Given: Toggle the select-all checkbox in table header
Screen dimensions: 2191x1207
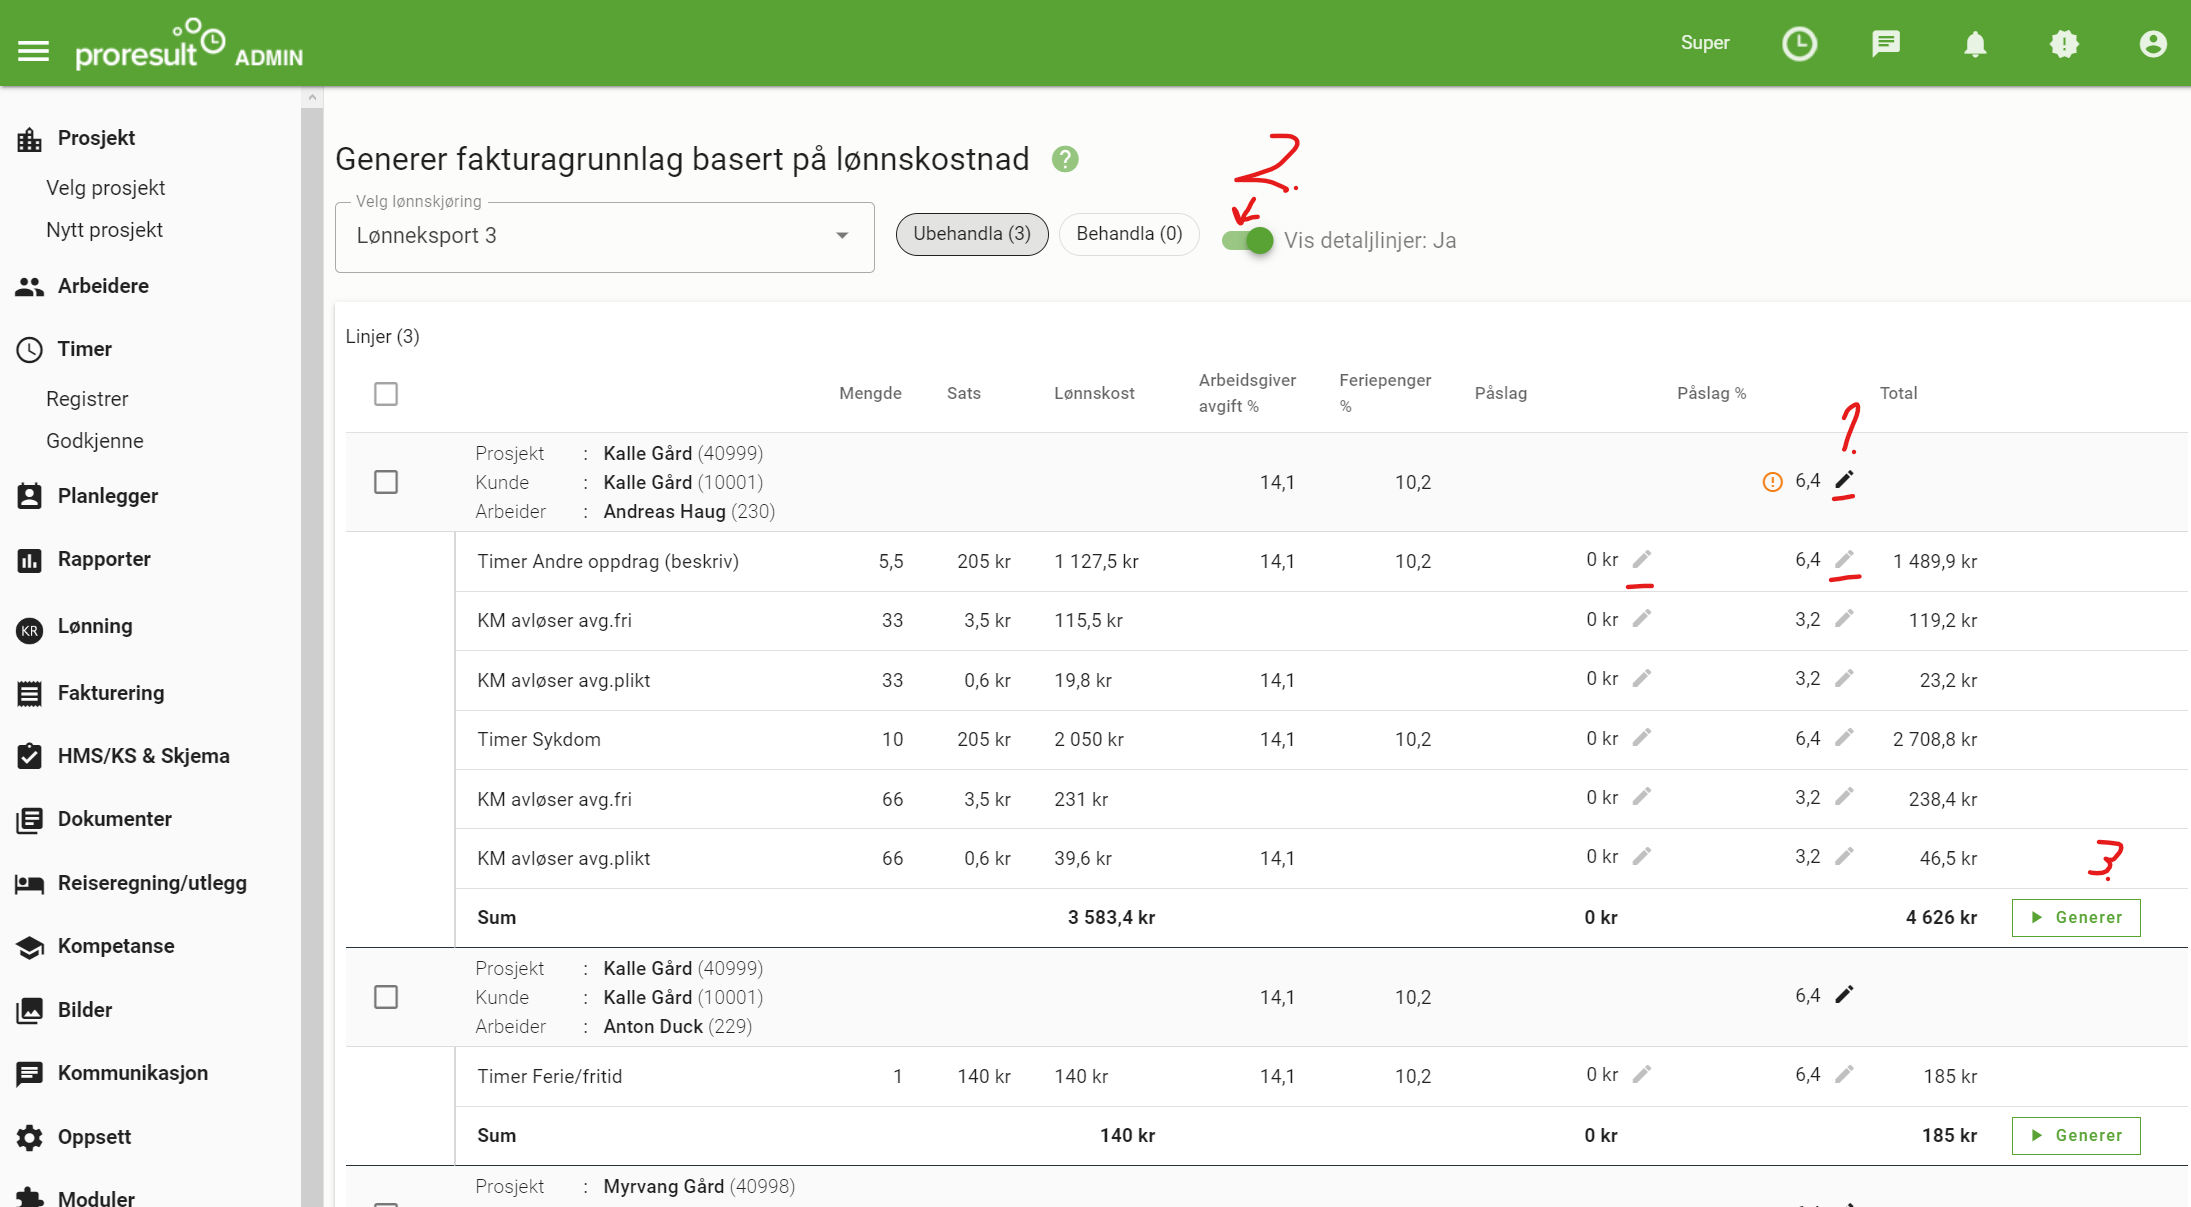Looking at the screenshot, I should click(386, 394).
